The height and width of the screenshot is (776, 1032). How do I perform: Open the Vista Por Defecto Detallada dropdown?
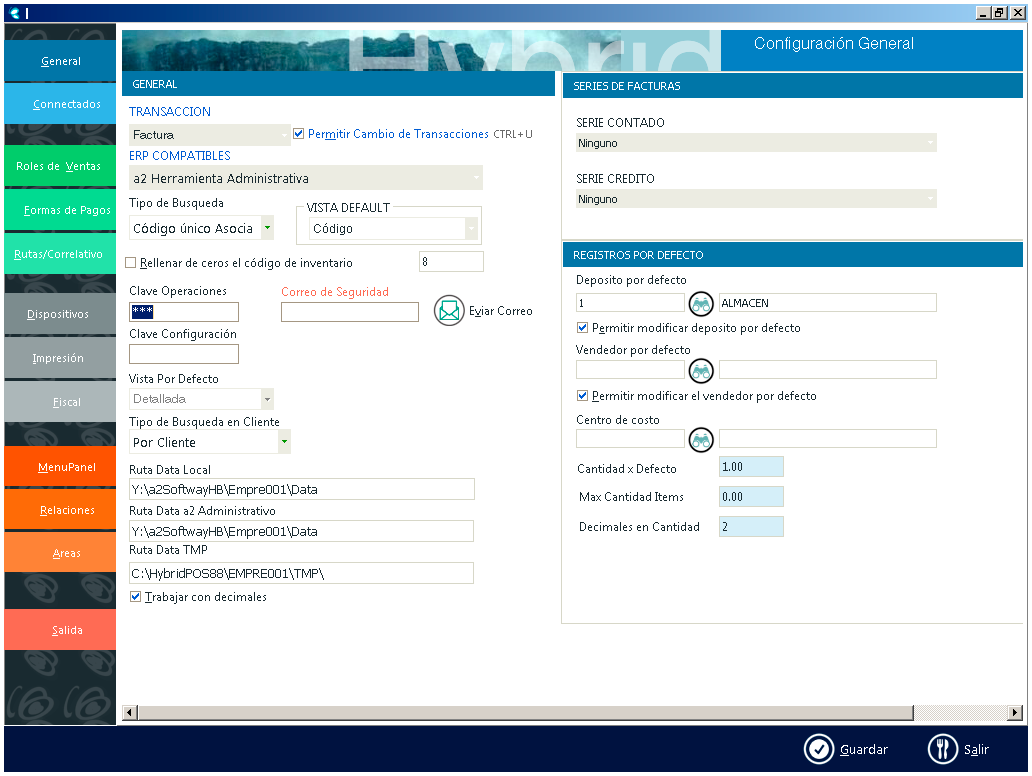pos(201,399)
